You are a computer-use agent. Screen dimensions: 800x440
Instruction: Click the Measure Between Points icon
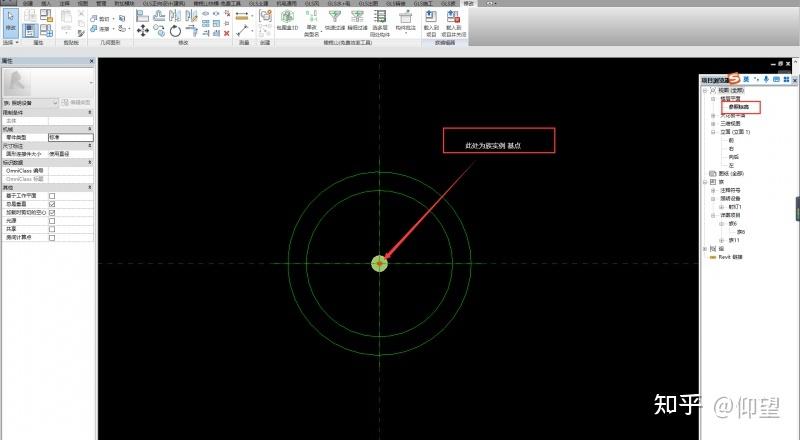click(x=242, y=31)
